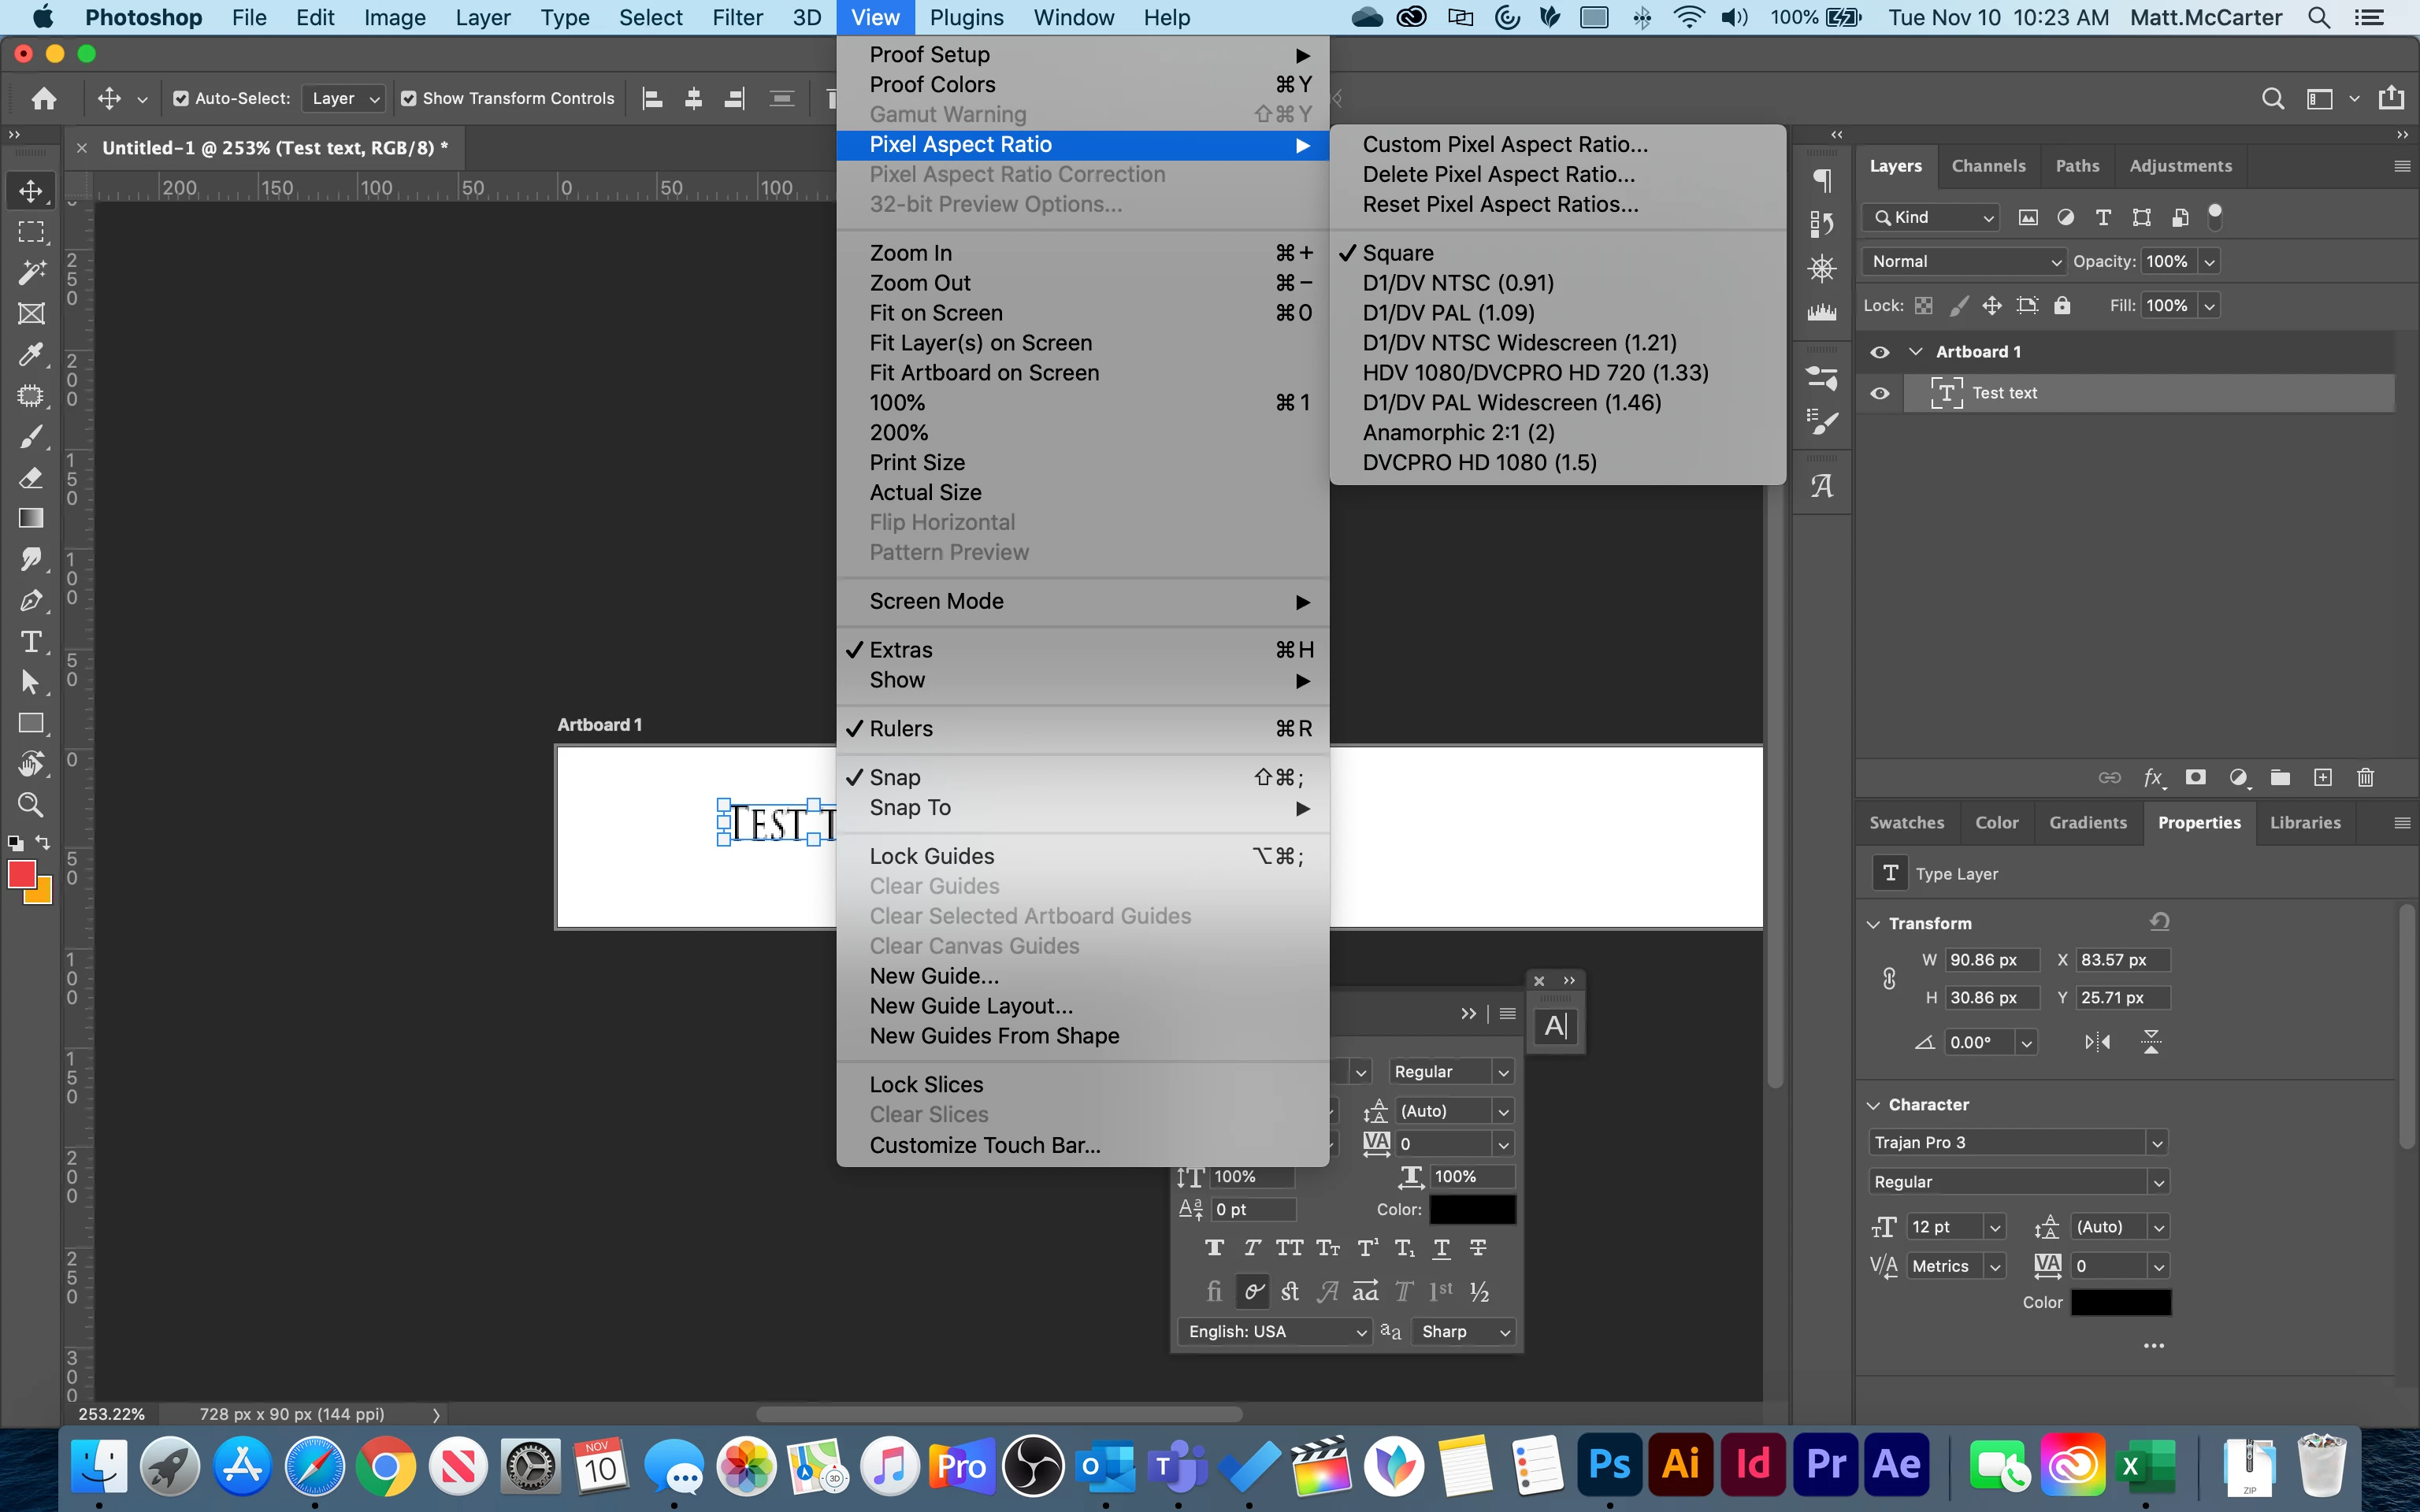This screenshot has height=1512, width=2420.
Task: Click the Delete layer trash icon
Action: pyautogui.click(x=2365, y=778)
